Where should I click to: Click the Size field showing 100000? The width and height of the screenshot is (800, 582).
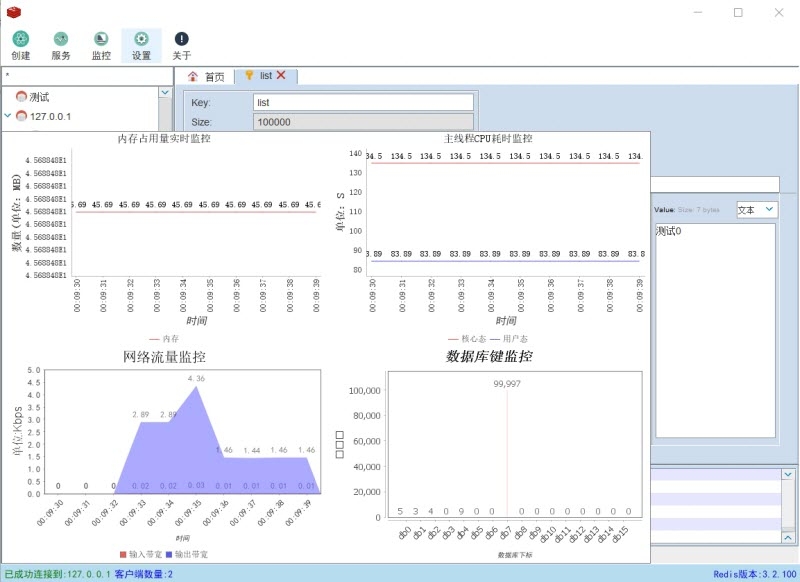[363, 122]
